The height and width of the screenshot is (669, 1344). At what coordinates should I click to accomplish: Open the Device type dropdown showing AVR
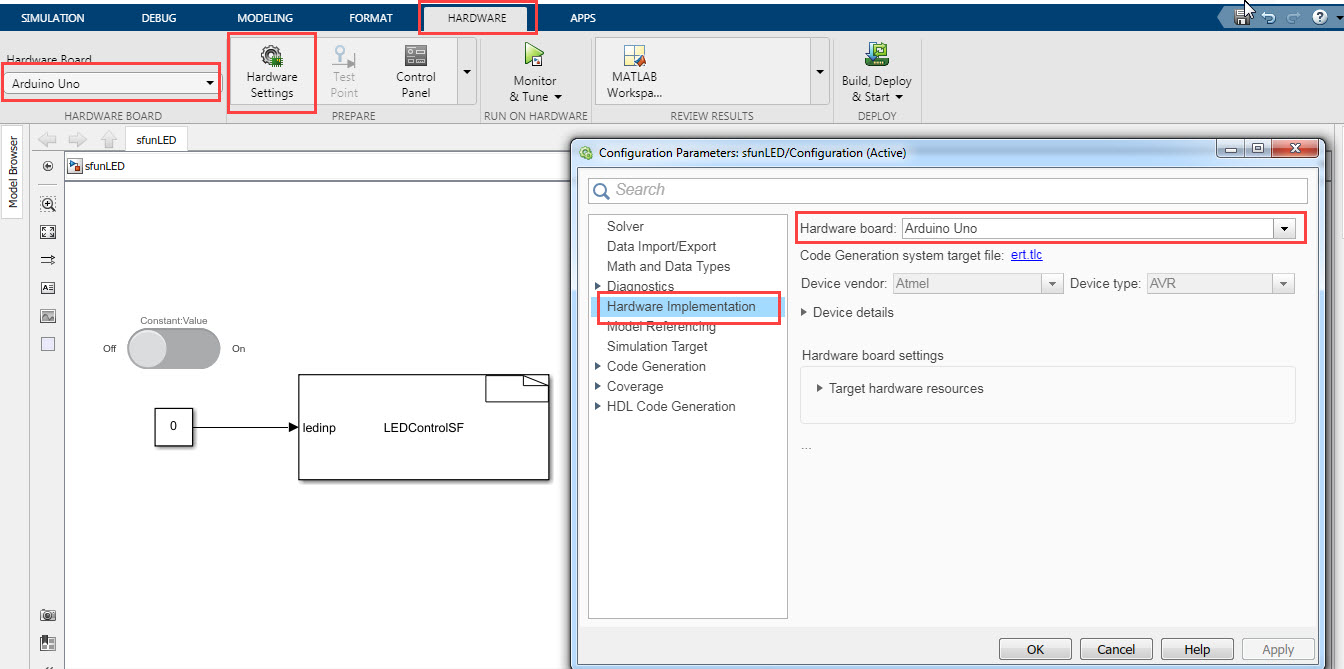[x=1283, y=283]
